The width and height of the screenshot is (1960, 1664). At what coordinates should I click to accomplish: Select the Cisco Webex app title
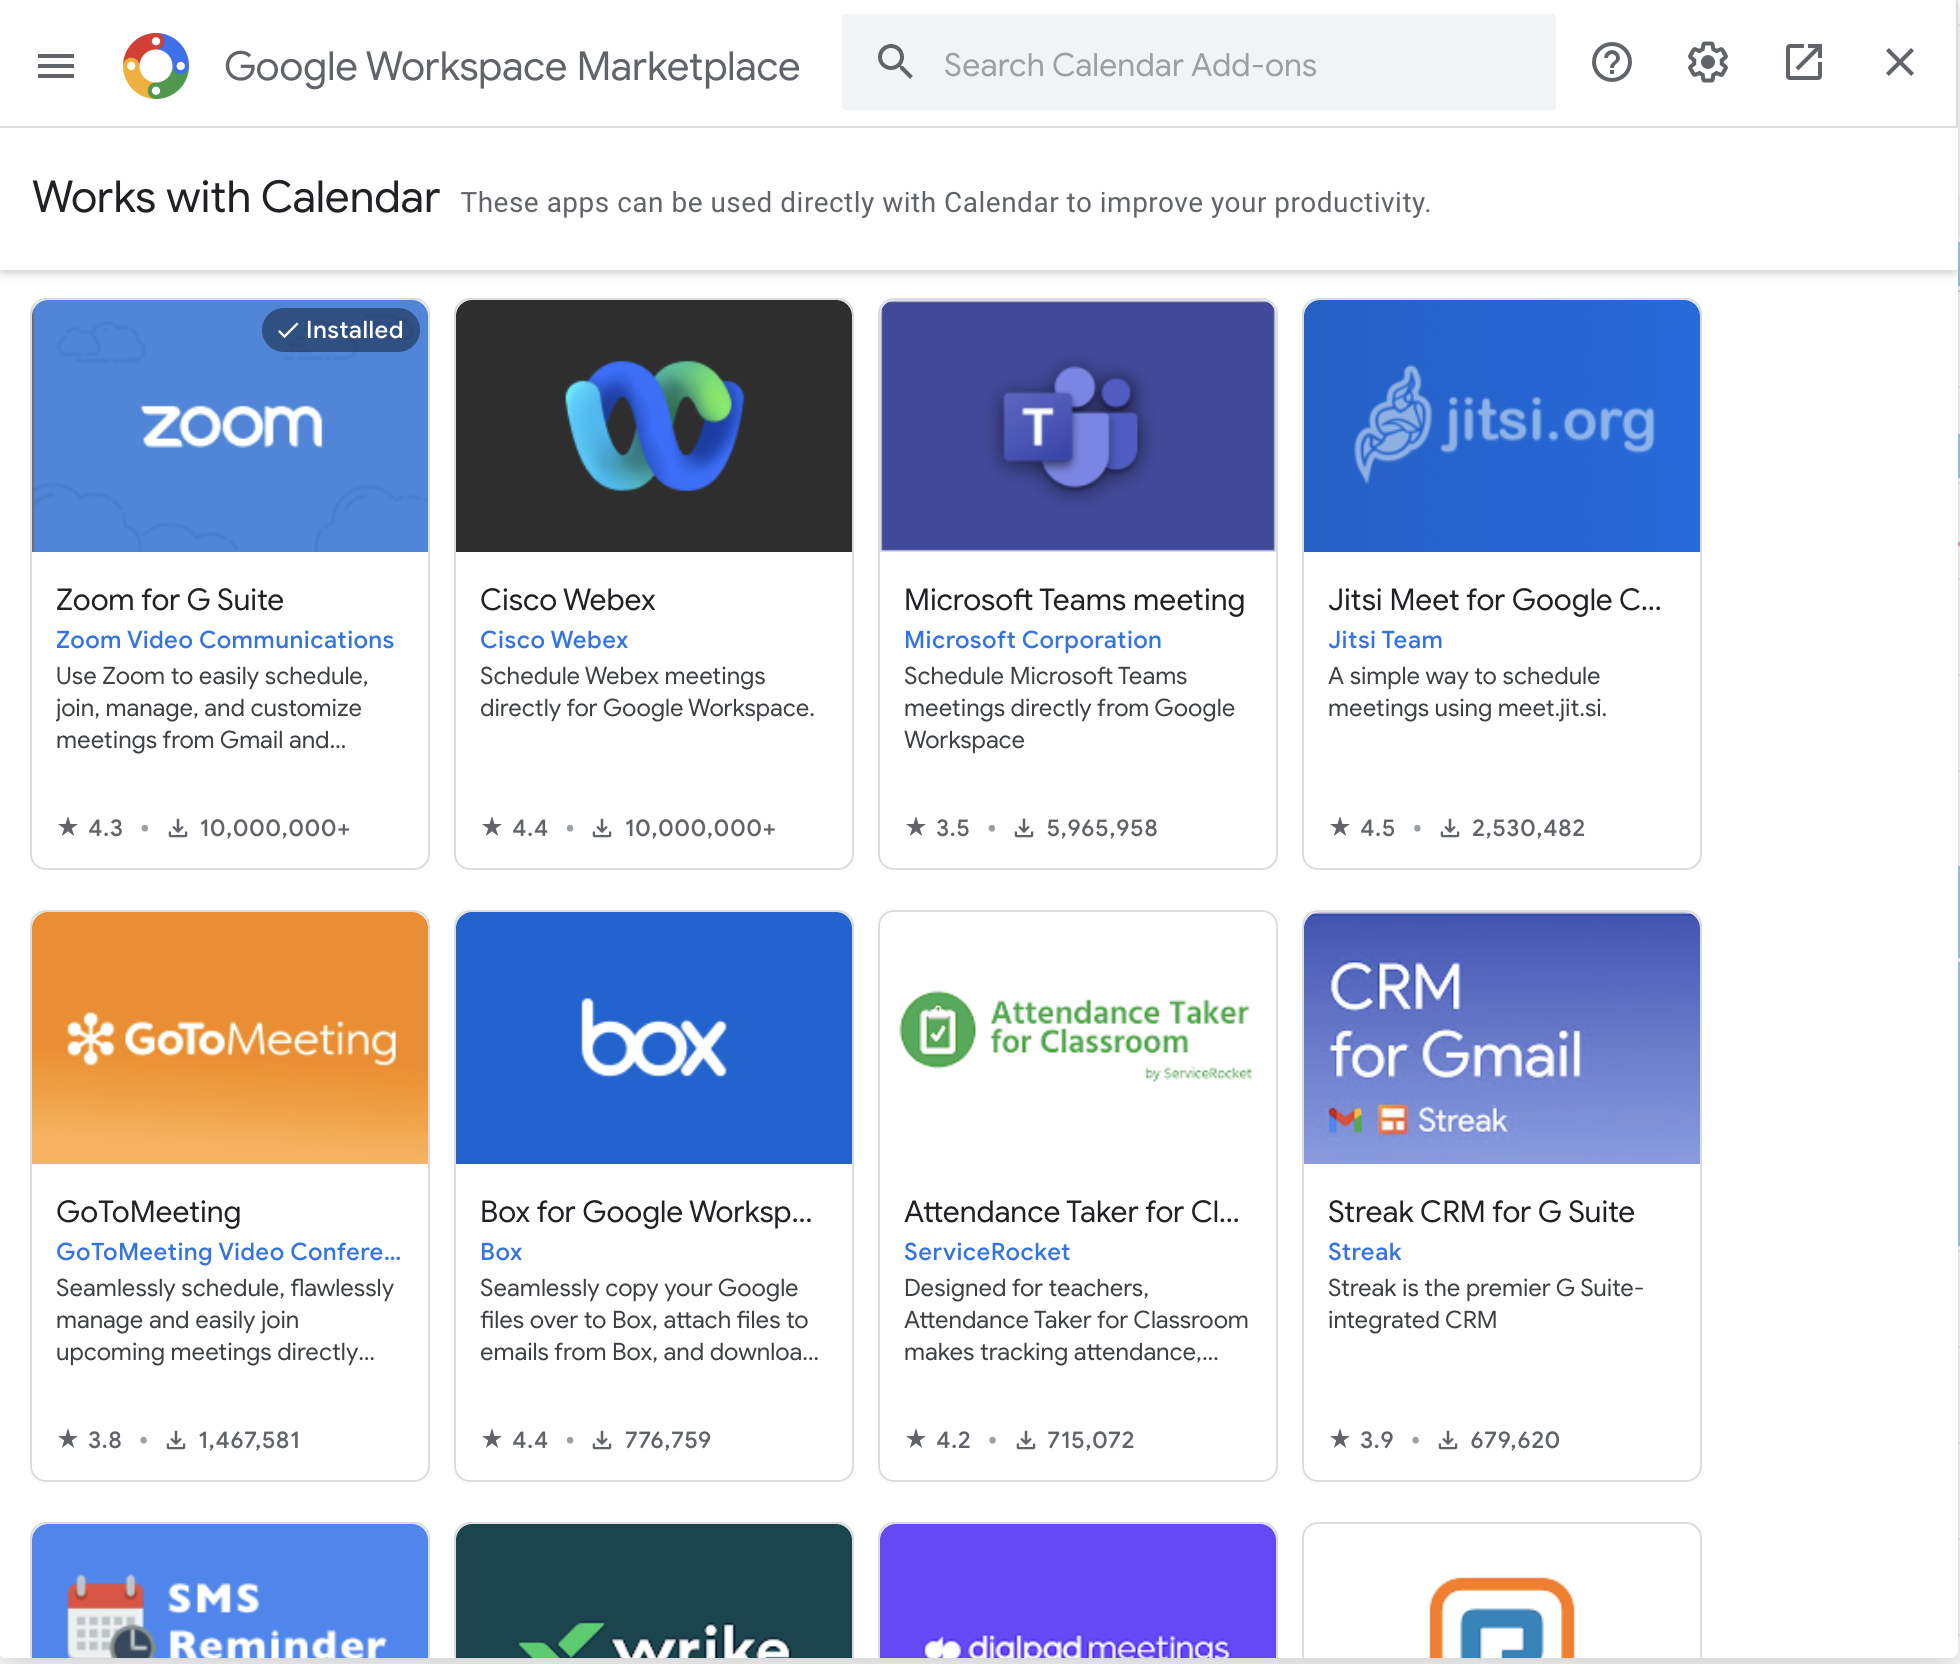coord(568,600)
